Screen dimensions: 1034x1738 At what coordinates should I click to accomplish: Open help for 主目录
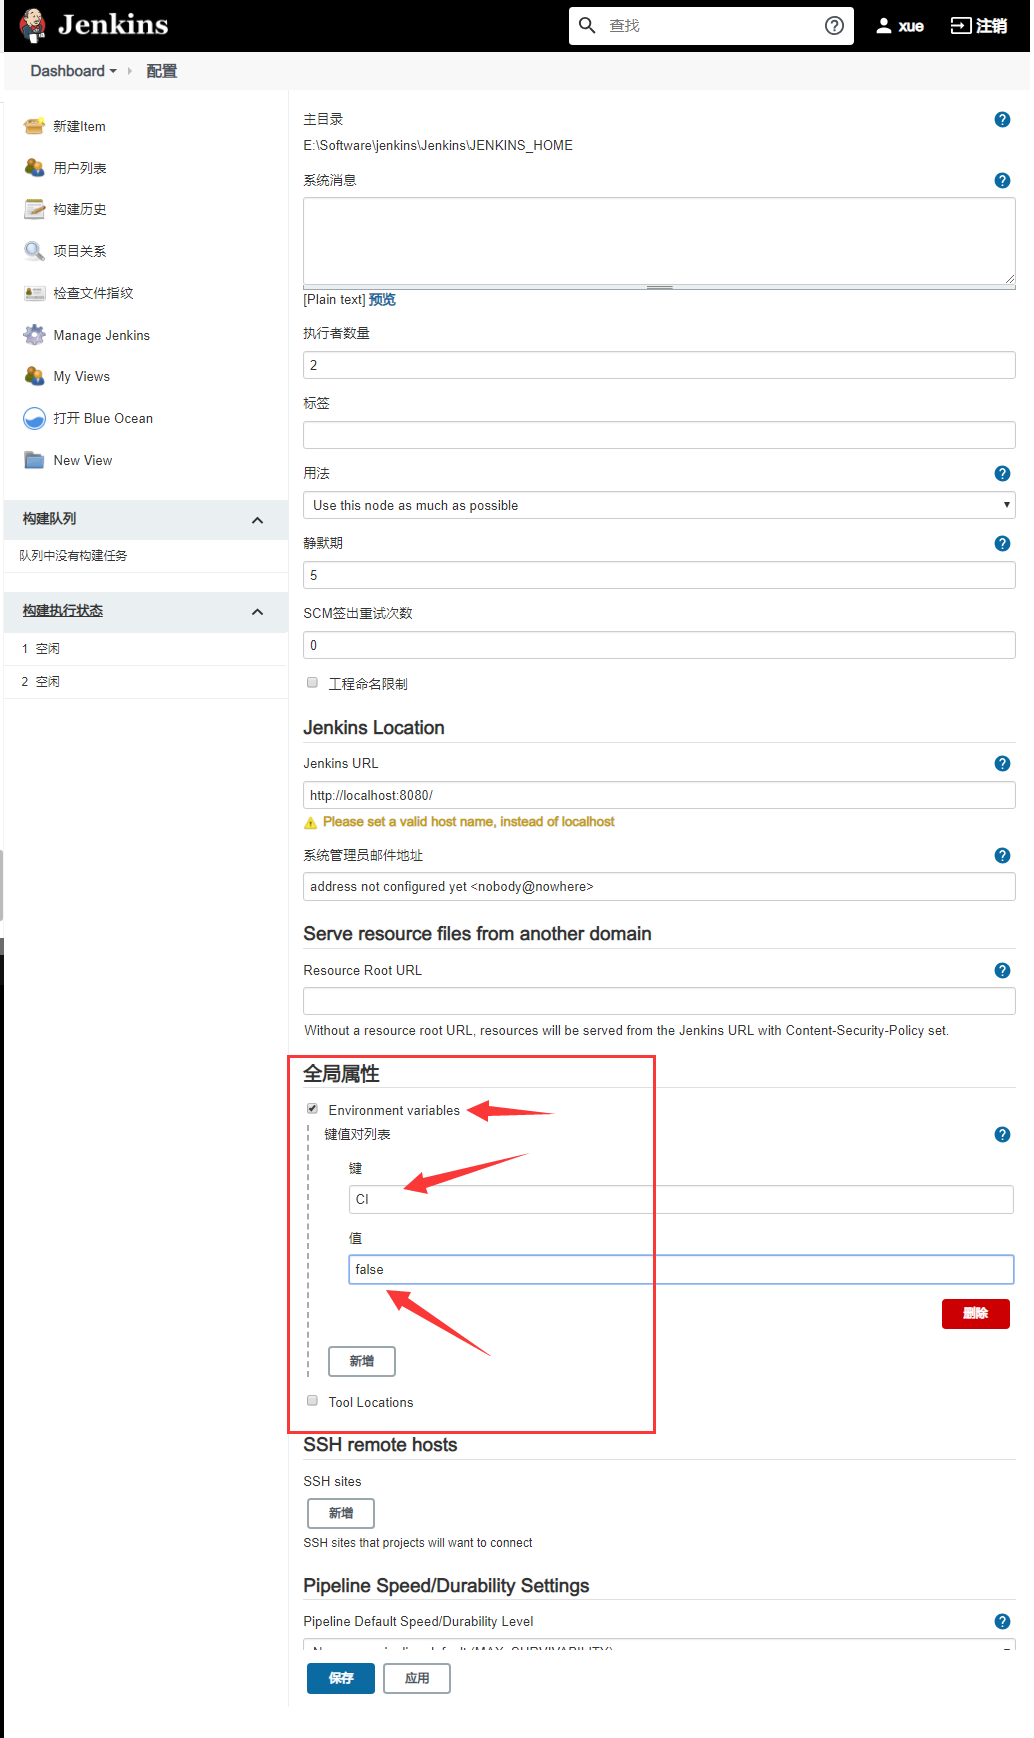[1002, 119]
